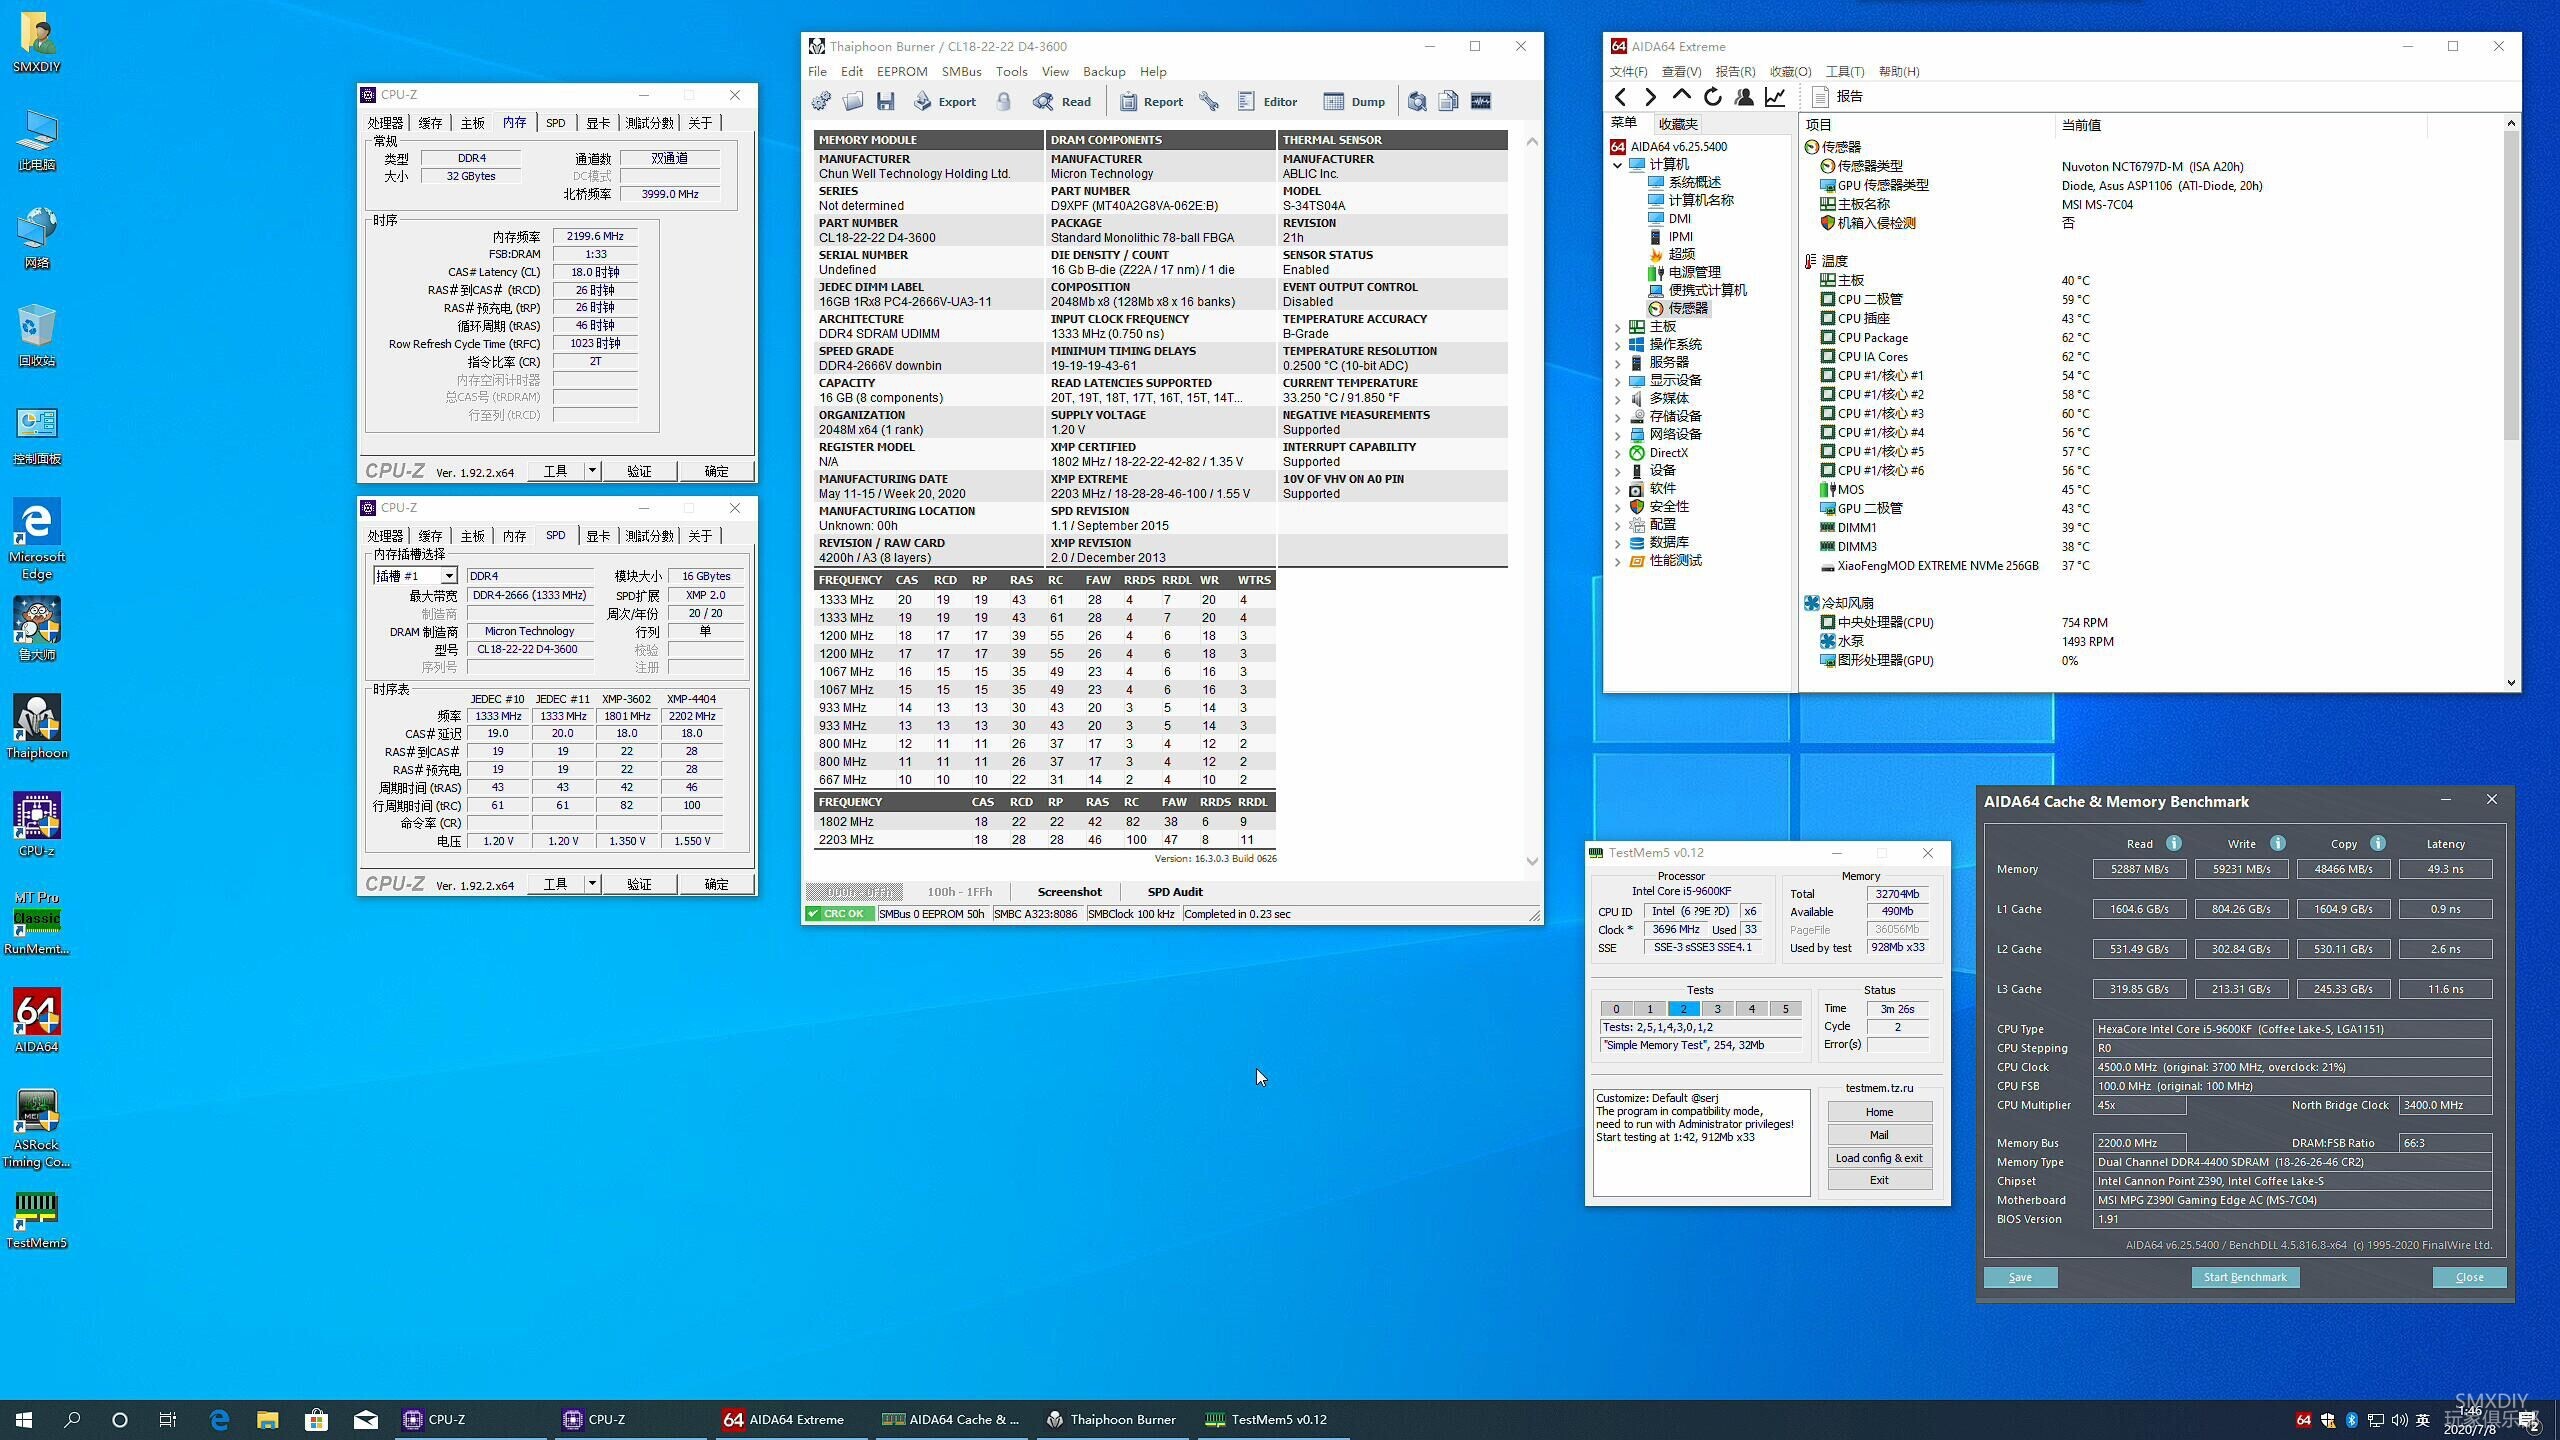Open the 工具(T) menu in AIDA64 Extreme
The width and height of the screenshot is (2560, 1440).
[x=1844, y=71]
